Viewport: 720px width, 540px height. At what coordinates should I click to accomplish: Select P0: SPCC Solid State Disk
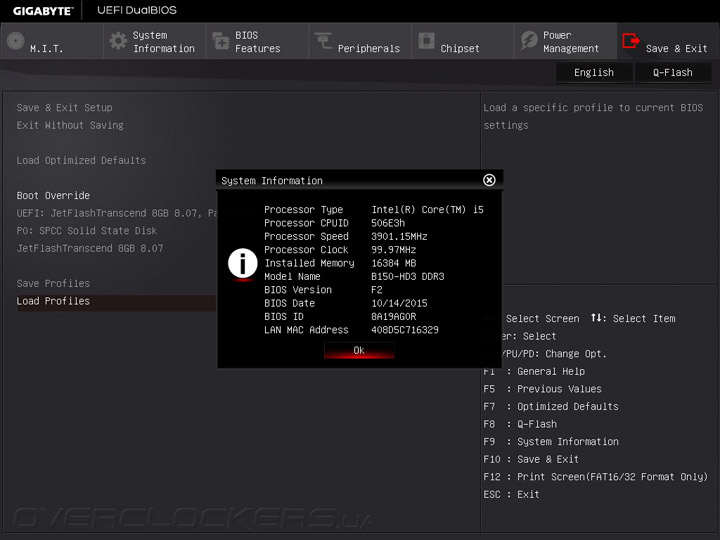coord(87,231)
